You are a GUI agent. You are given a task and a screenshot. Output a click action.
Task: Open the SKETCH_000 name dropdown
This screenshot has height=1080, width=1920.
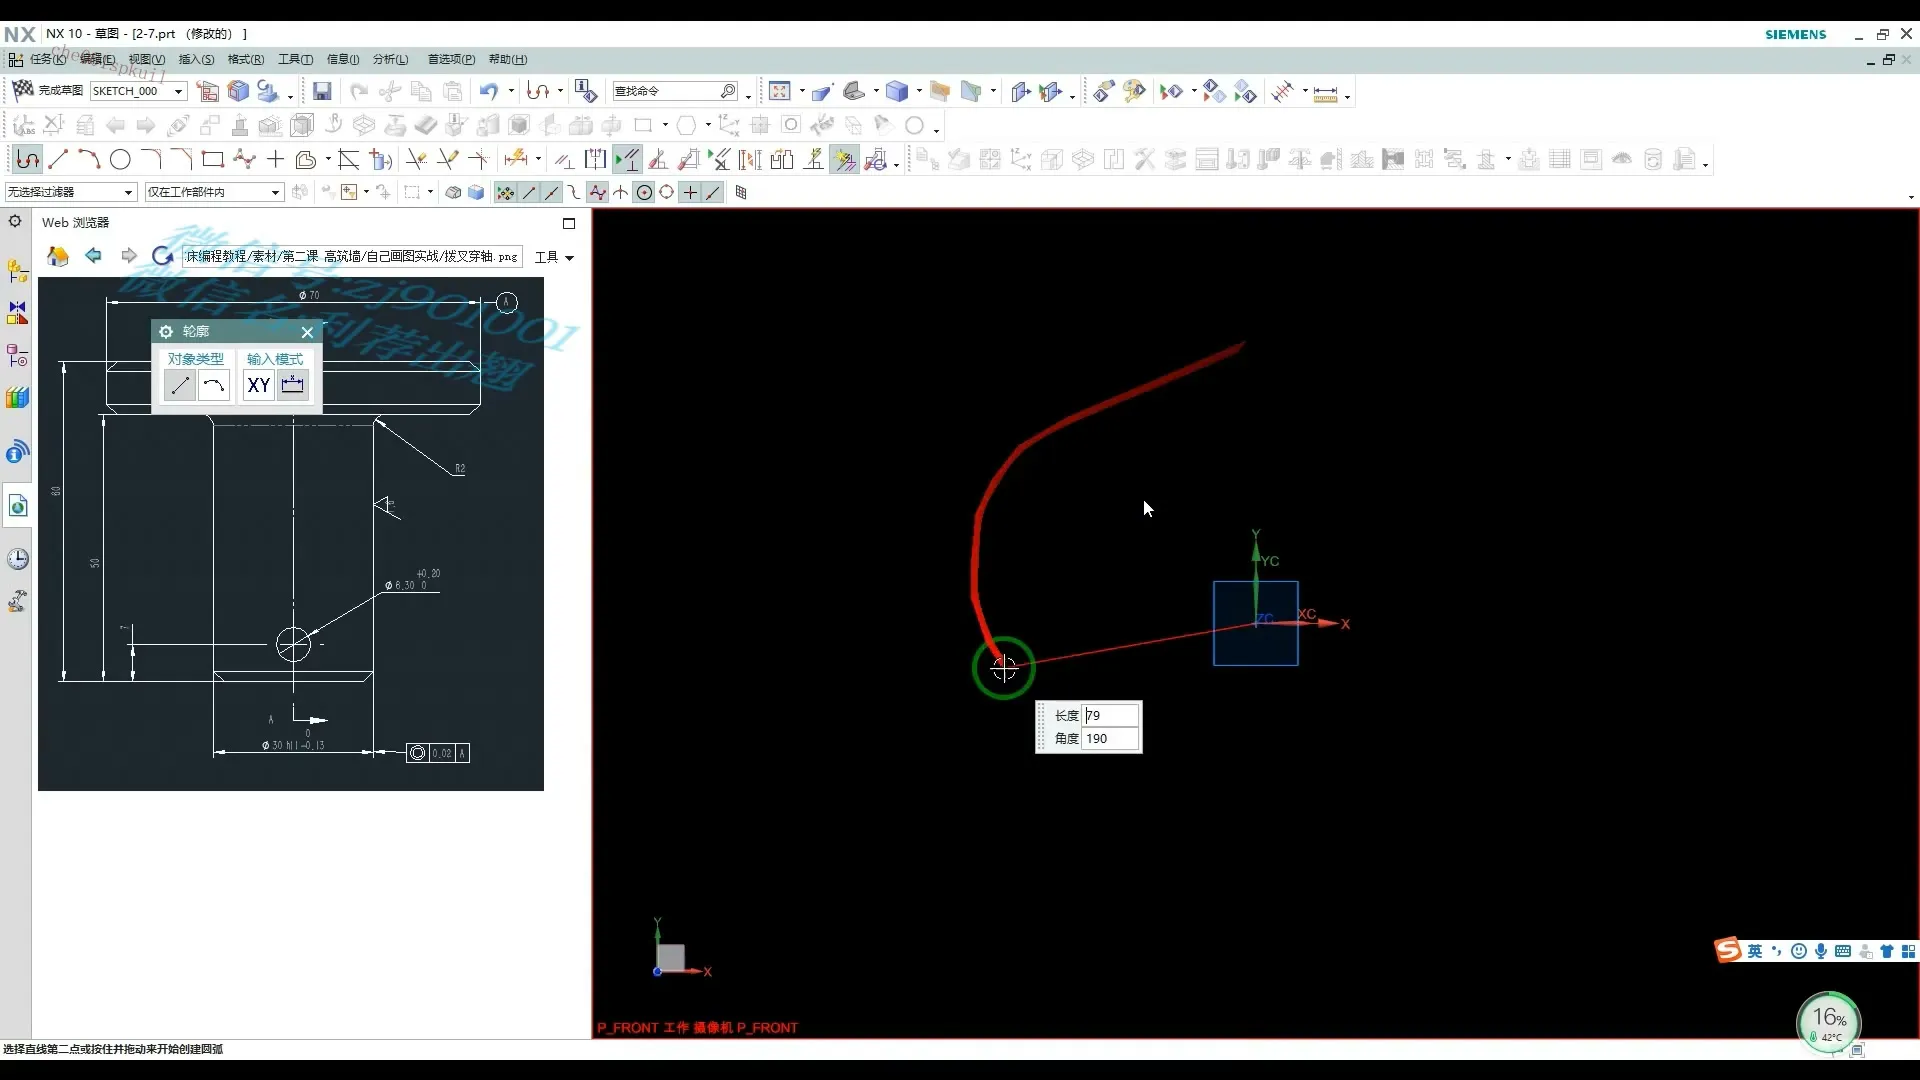point(179,92)
